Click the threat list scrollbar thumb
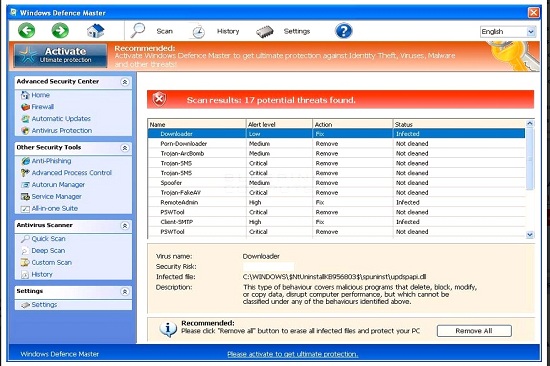550x366 pixels. pyautogui.click(x=530, y=159)
